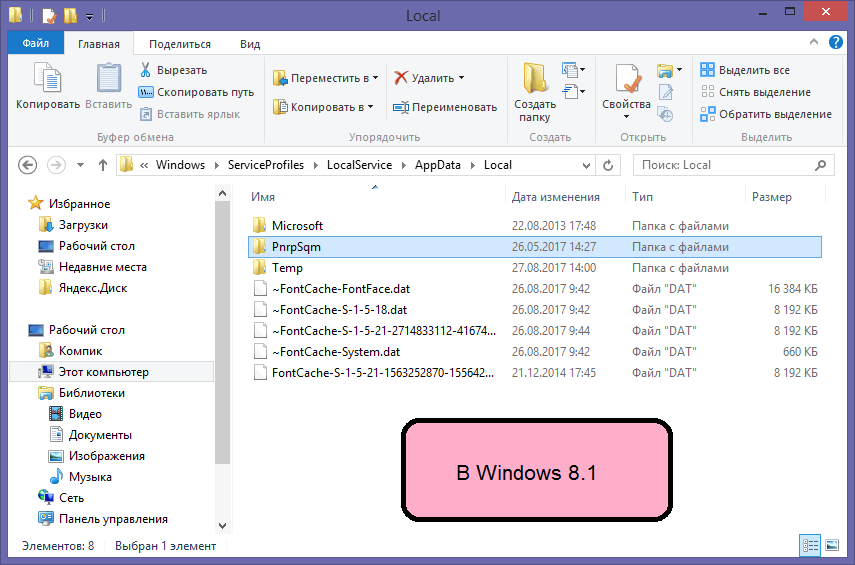Open the File (Файл) tab

pyautogui.click(x=36, y=43)
